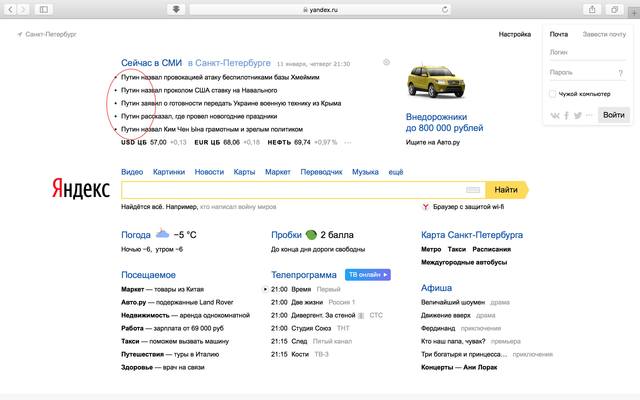Click the Расписания link
This screenshot has height=400, width=640.
coord(491,249)
